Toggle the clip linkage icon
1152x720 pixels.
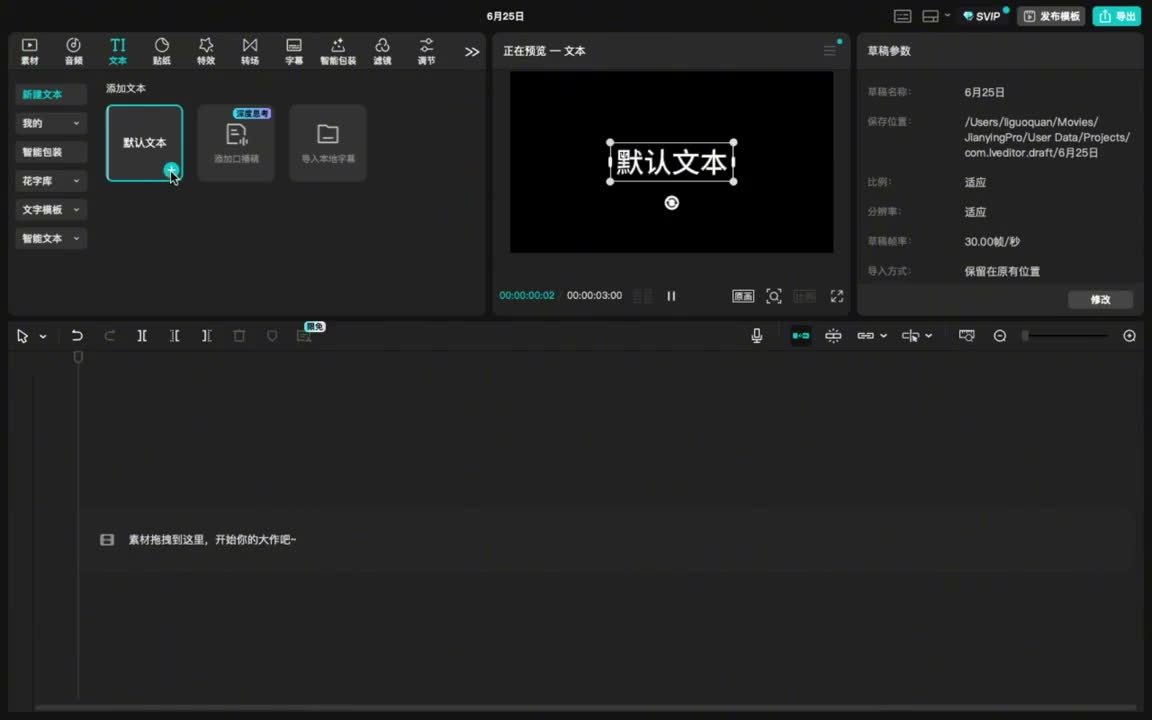coord(865,336)
